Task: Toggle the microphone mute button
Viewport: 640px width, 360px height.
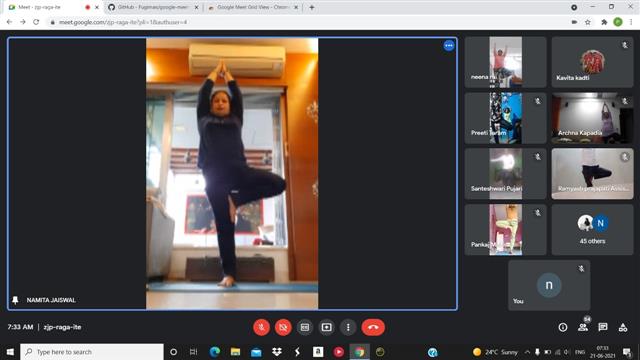Action: 261,327
